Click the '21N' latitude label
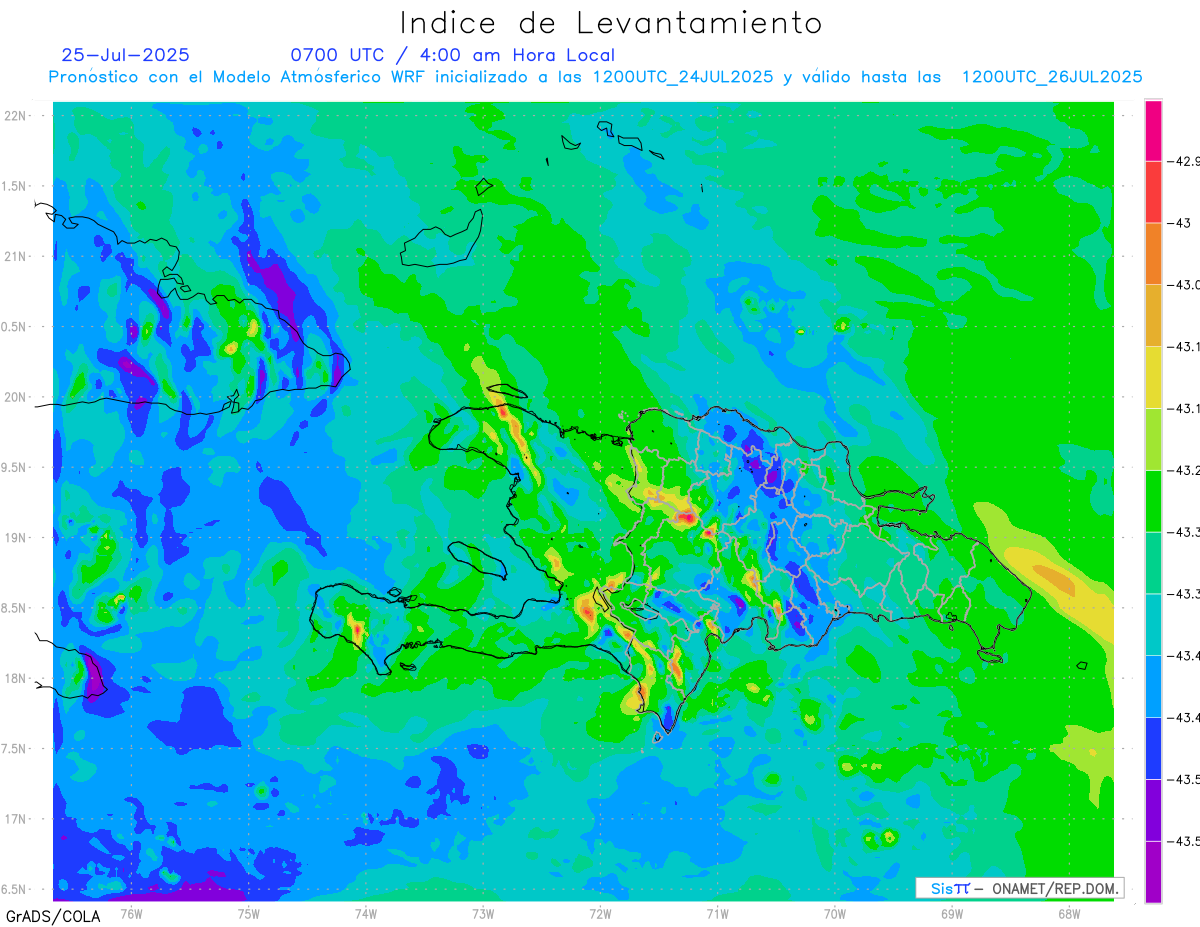 [x=16, y=257]
